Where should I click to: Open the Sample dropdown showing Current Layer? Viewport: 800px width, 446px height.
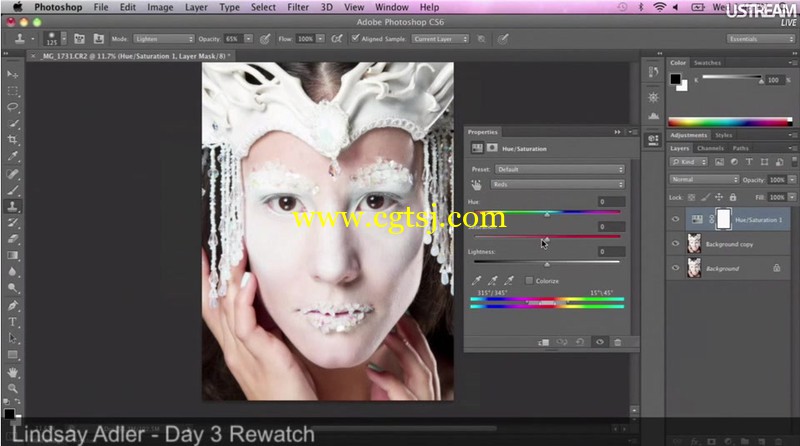click(440, 39)
